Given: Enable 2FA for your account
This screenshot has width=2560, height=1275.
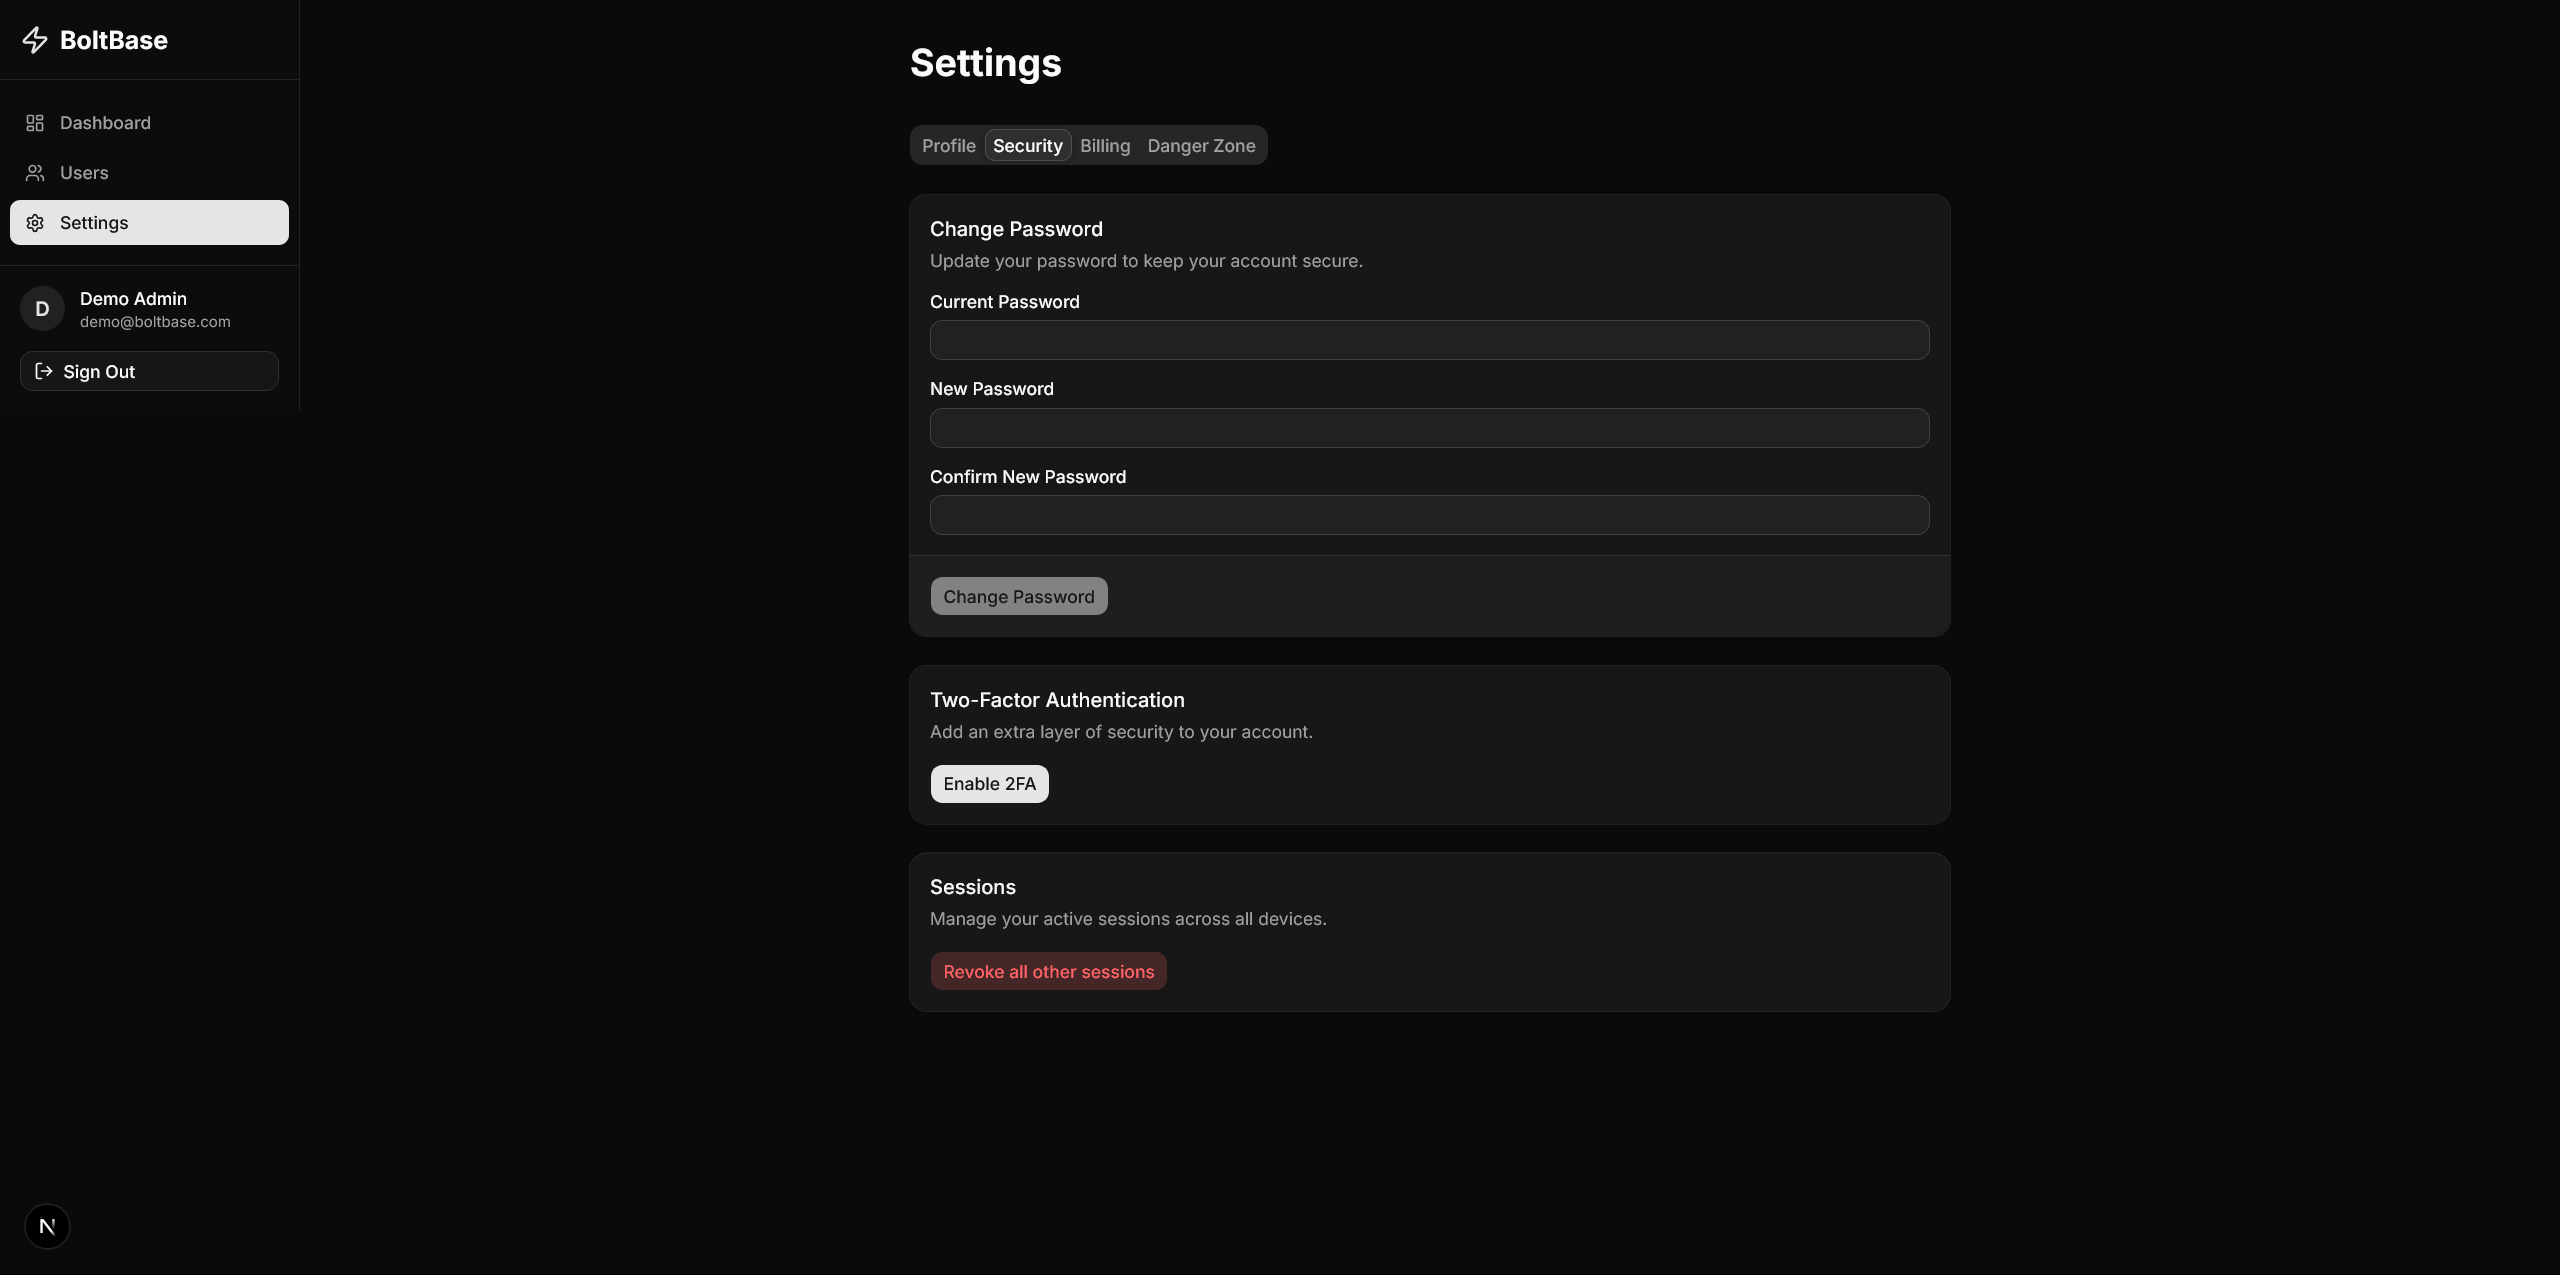Looking at the screenshot, I should [988, 784].
